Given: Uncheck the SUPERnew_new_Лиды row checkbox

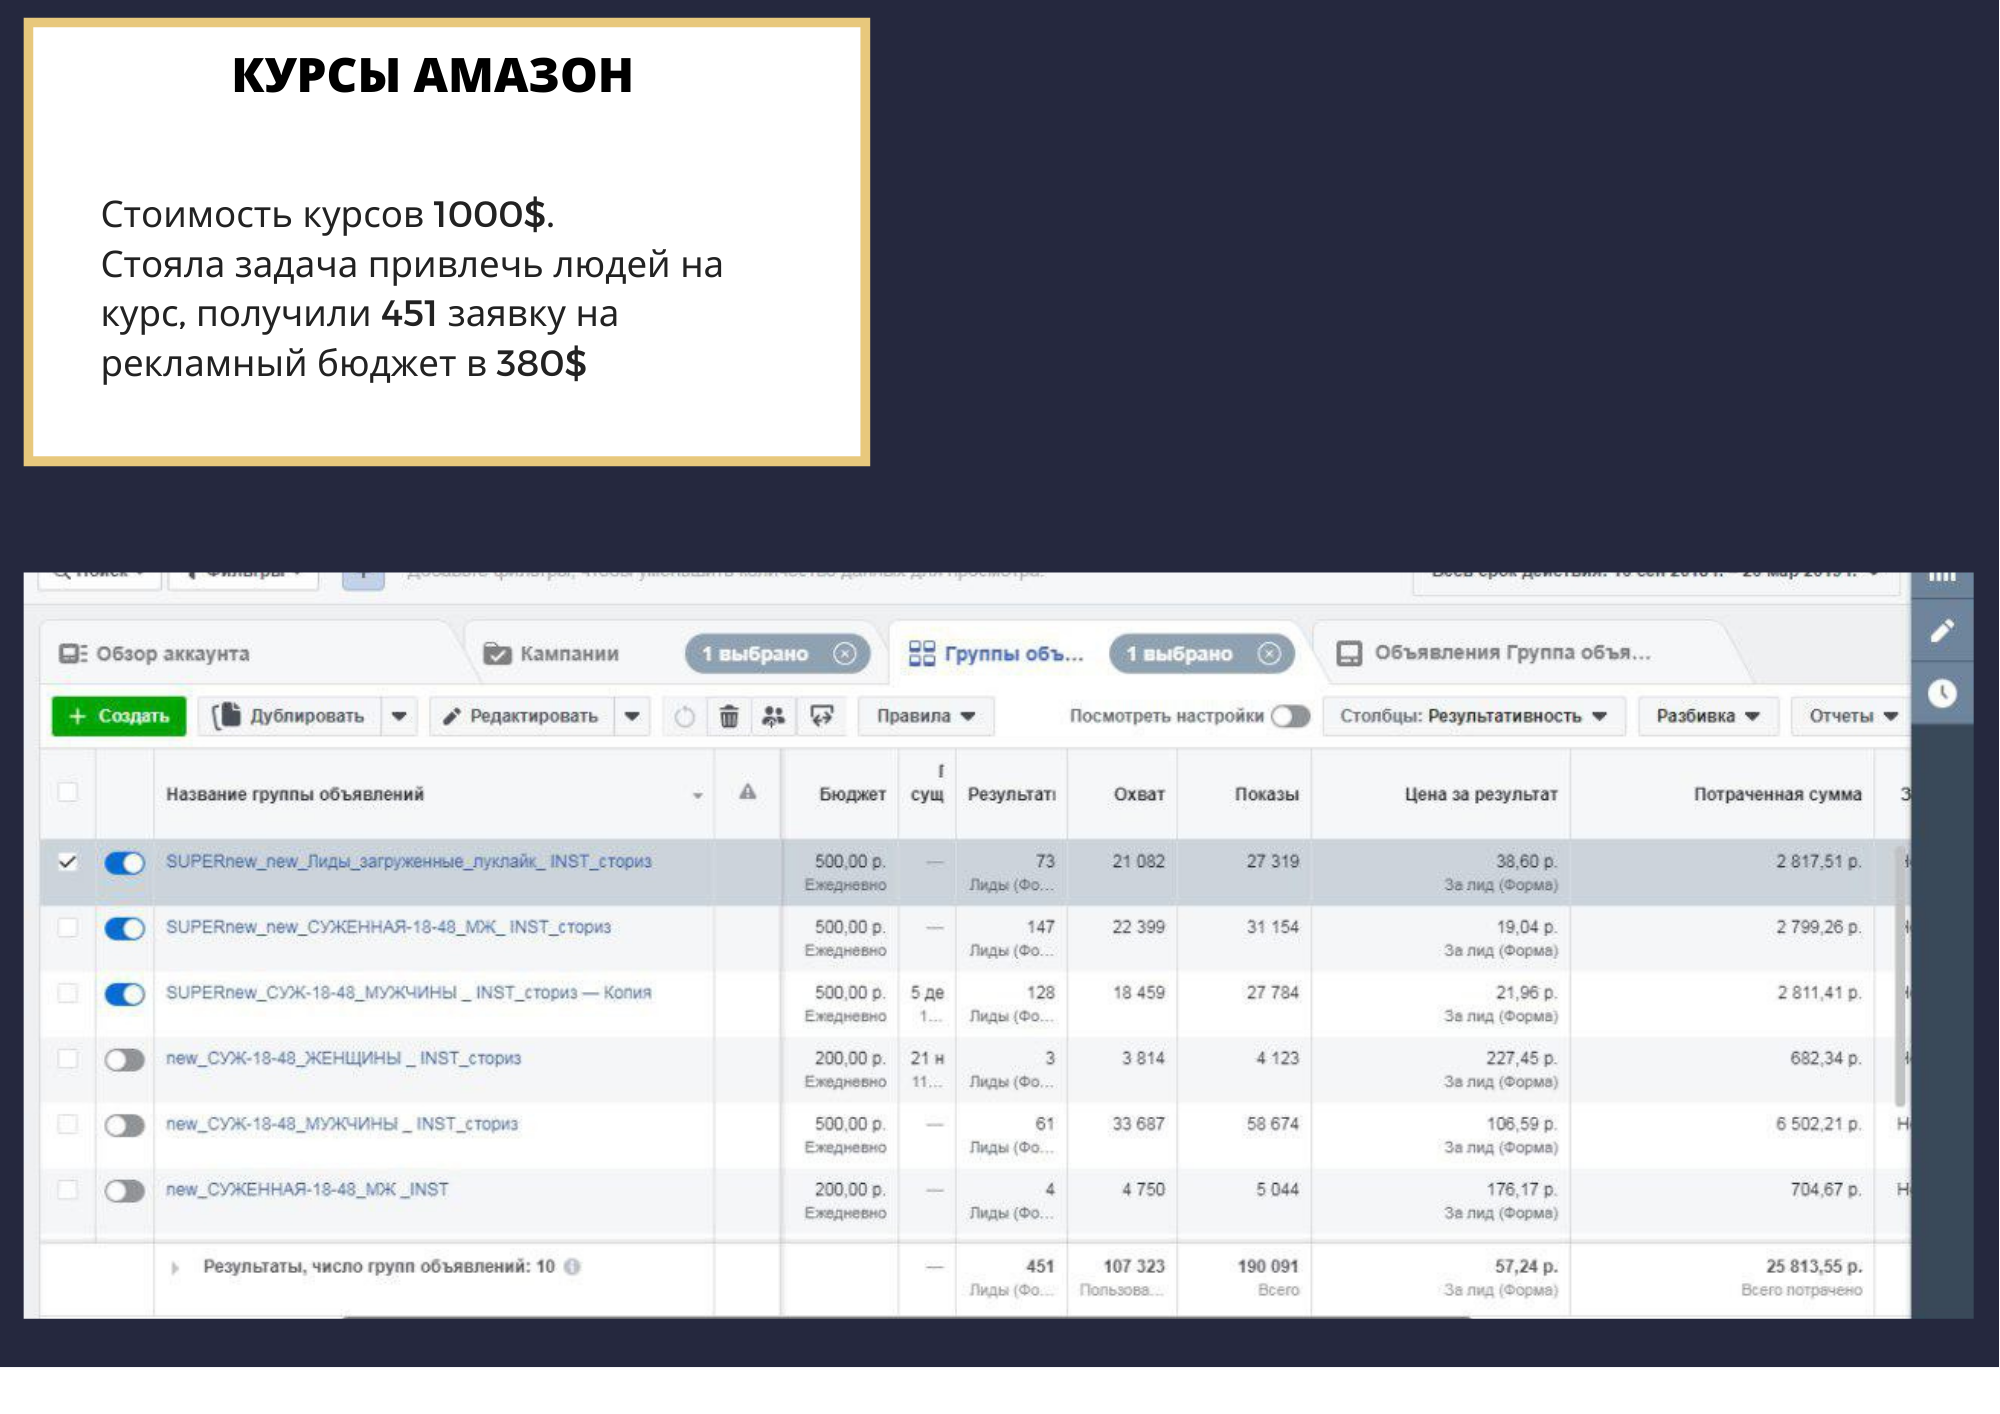Looking at the screenshot, I should [x=67, y=862].
